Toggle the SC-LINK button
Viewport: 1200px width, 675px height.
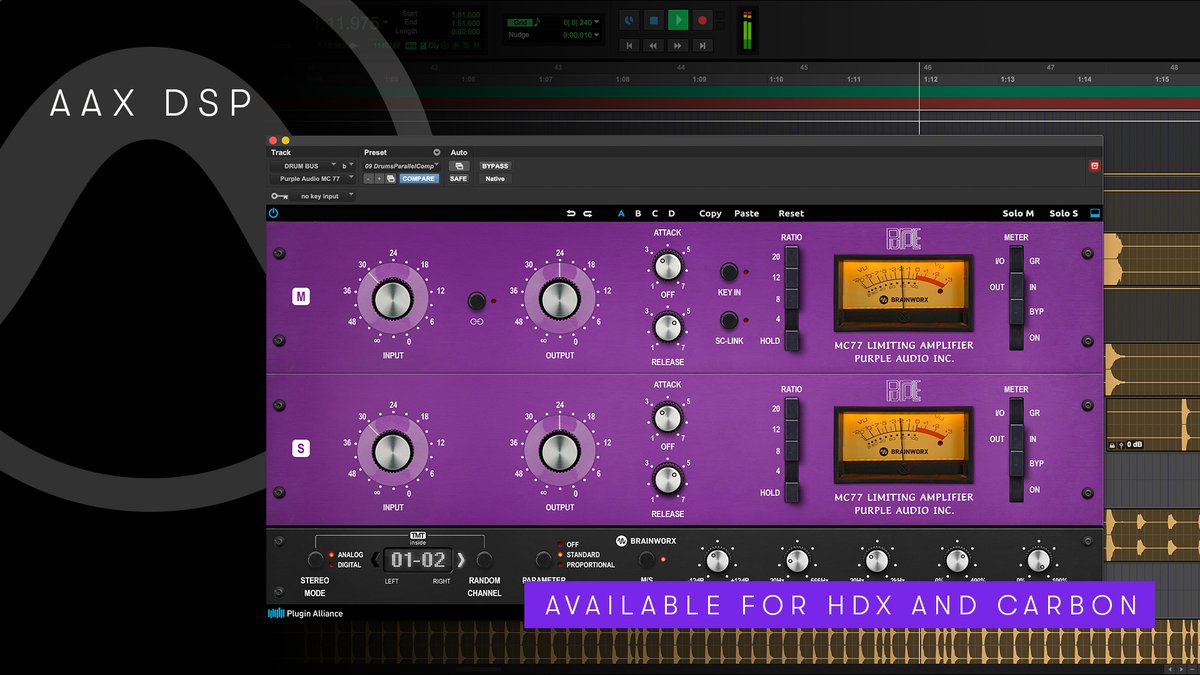(x=729, y=320)
